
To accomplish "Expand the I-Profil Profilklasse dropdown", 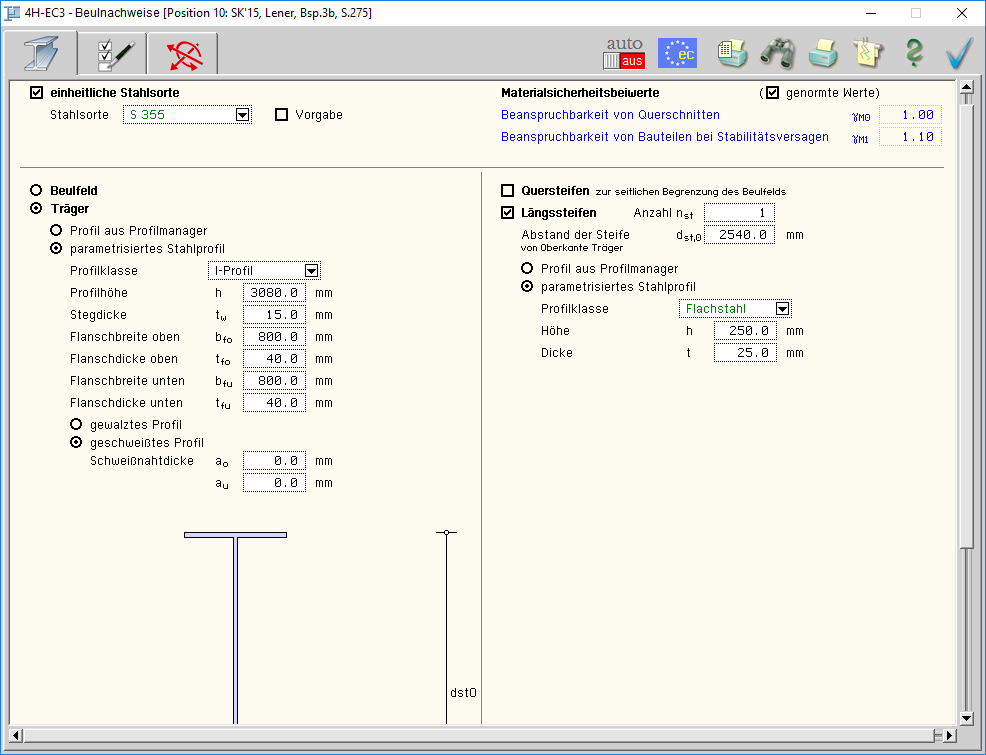I will (x=312, y=271).
